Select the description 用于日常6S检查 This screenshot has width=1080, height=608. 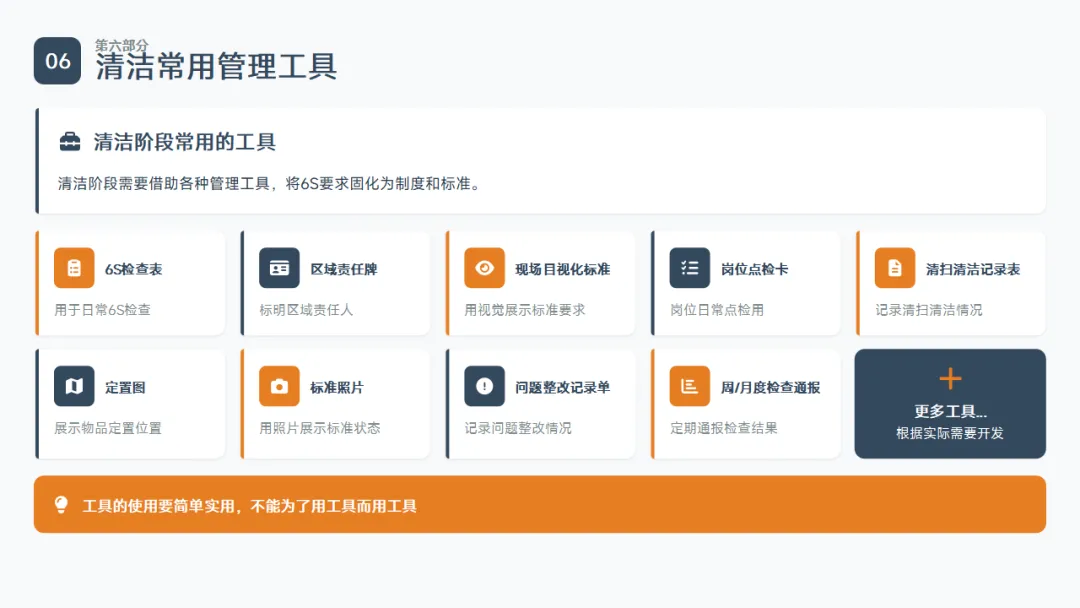pyautogui.click(x=103, y=310)
